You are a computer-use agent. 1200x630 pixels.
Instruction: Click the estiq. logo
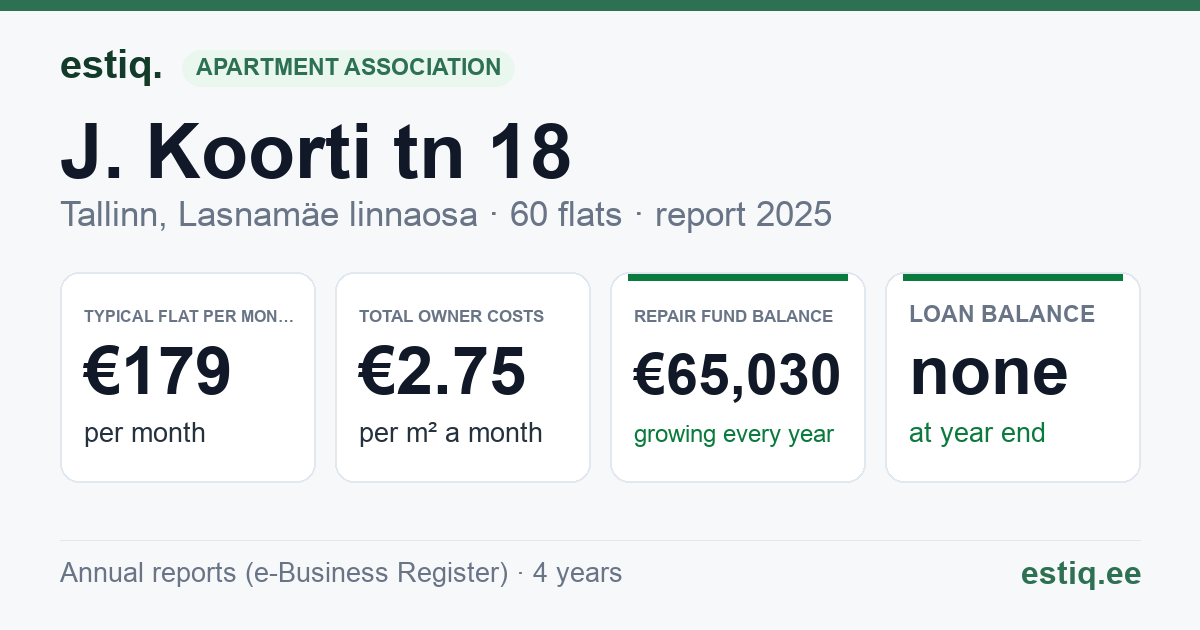[111, 66]
